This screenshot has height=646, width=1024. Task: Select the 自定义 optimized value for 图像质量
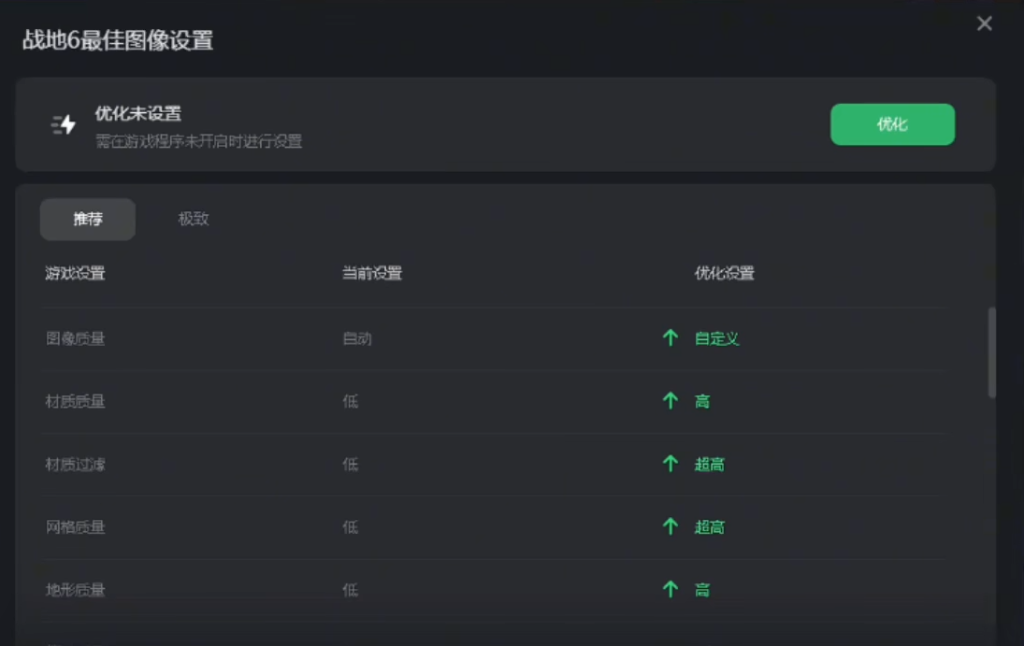(x=717, y=338)
